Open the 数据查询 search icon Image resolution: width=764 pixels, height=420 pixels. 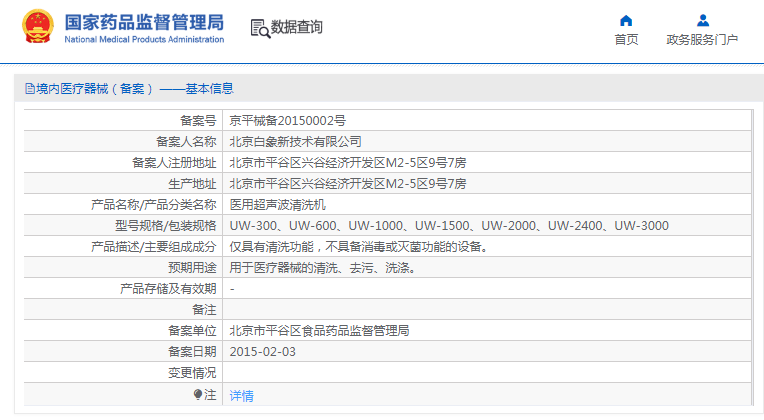coord(260,29)
